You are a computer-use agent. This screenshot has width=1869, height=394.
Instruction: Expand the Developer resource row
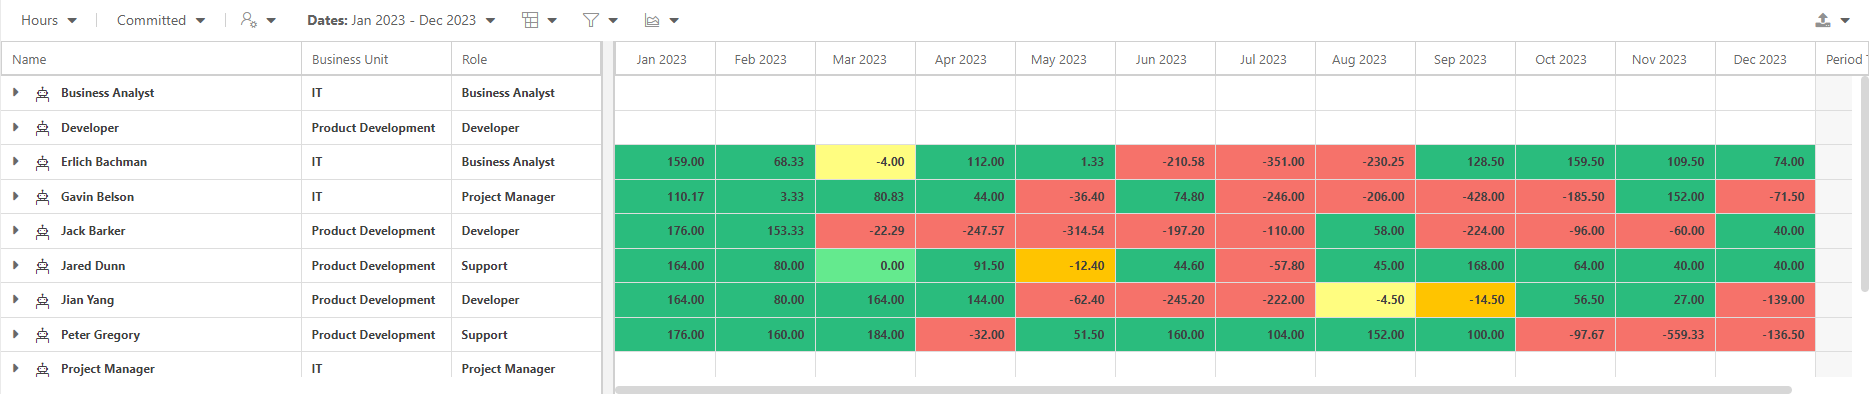click(15, 127)
